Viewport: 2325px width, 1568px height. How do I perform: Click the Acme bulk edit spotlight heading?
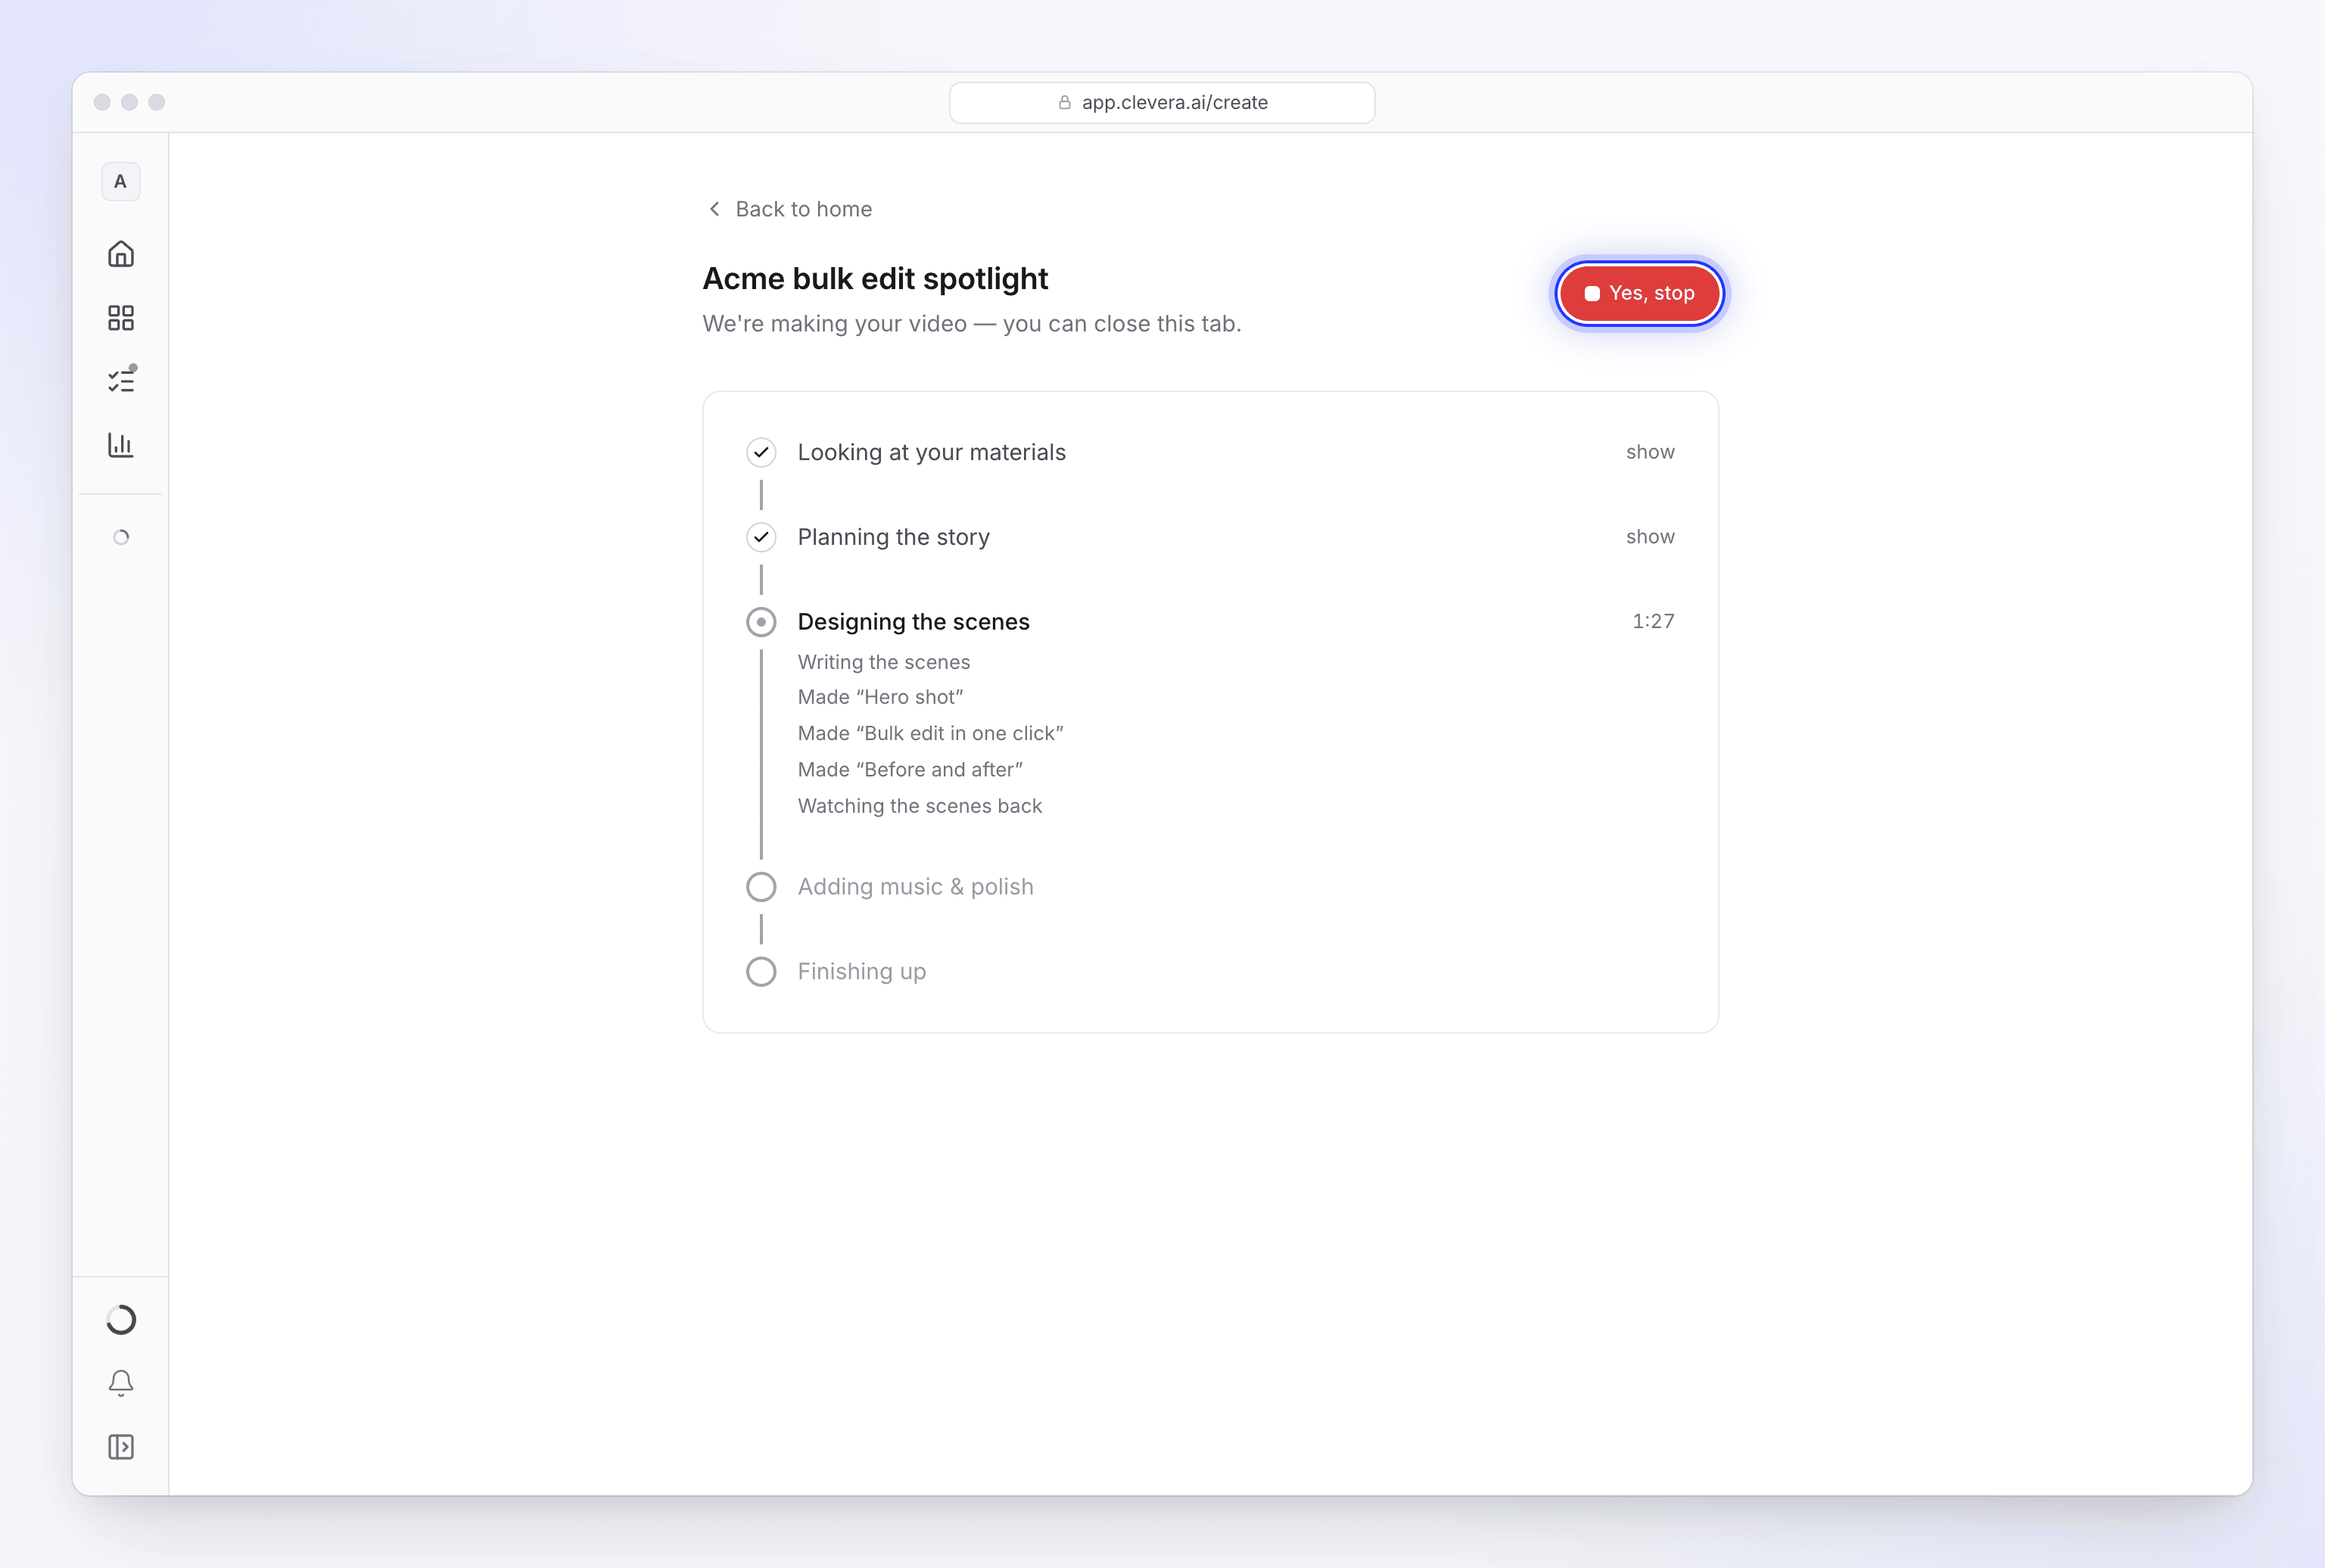875,278
